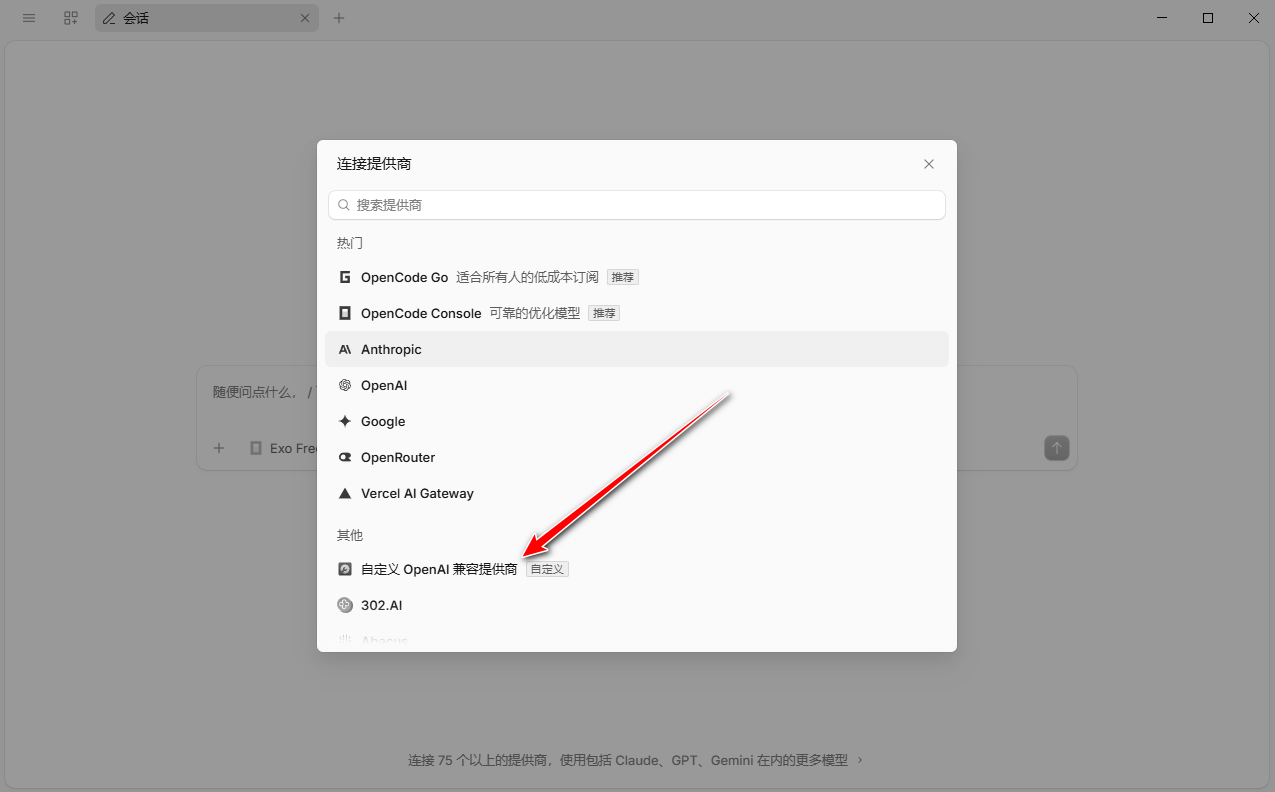
Task: Click the OpenCode Go logo icon
Action: click(x=345, y=277)
